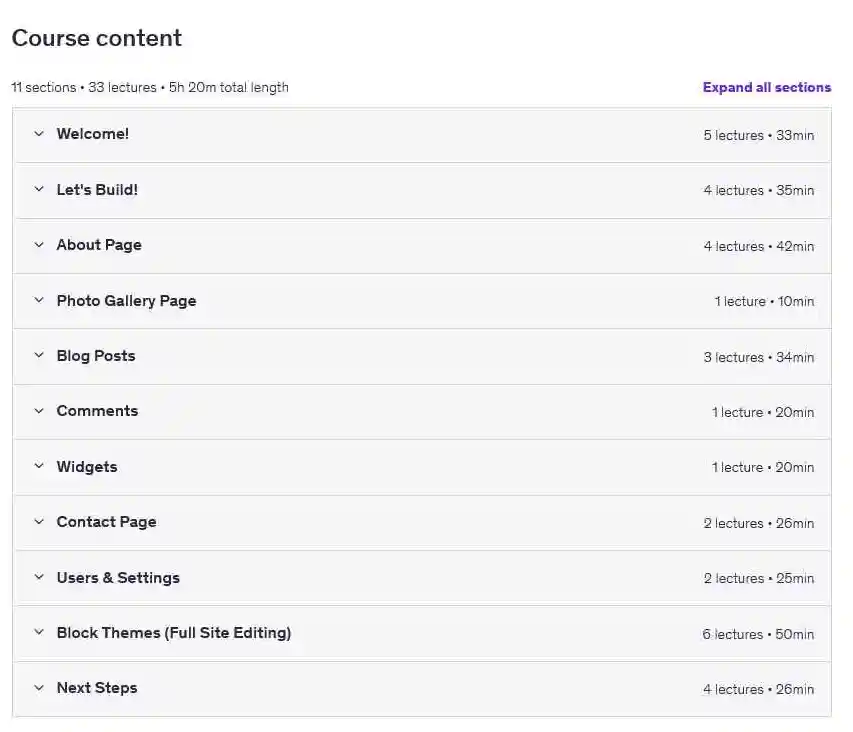The image size is (853, 732).
Task: Expand all sections link
Action: (766, 87)
